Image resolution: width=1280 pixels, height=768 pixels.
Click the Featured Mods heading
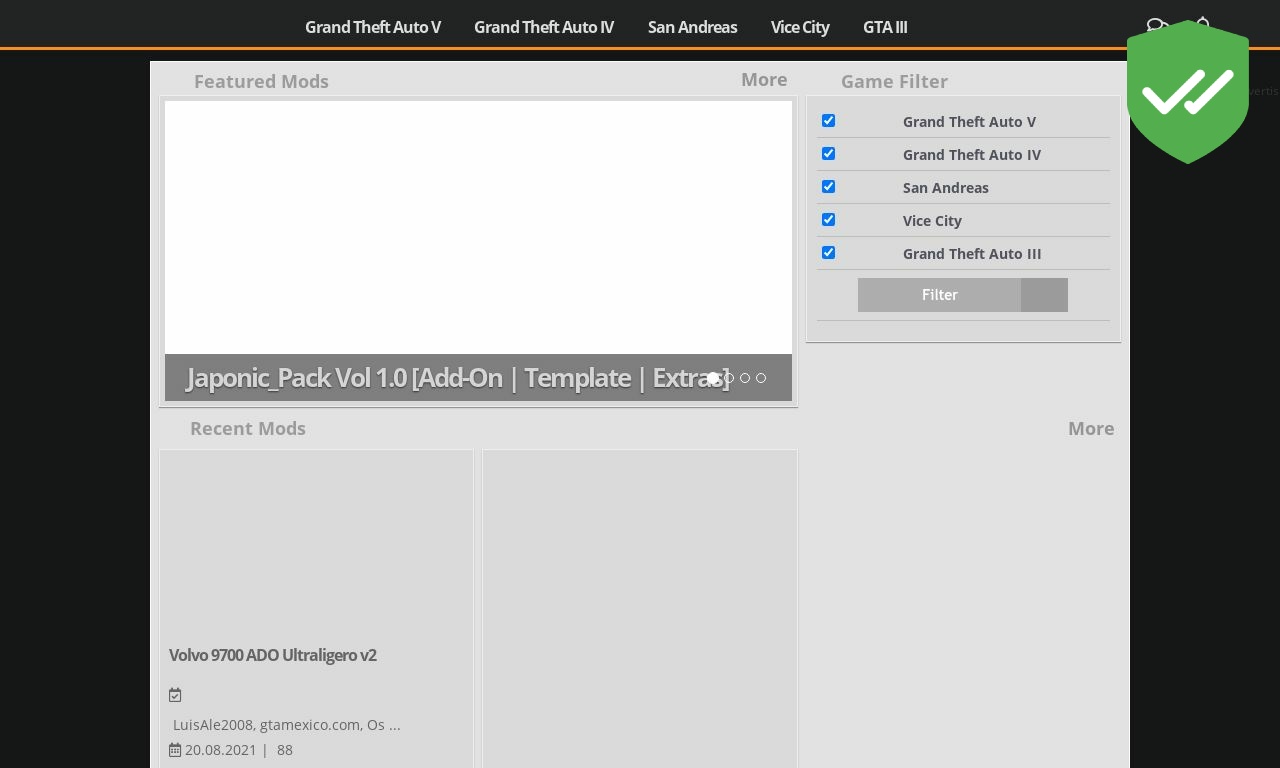click(261, 82)
